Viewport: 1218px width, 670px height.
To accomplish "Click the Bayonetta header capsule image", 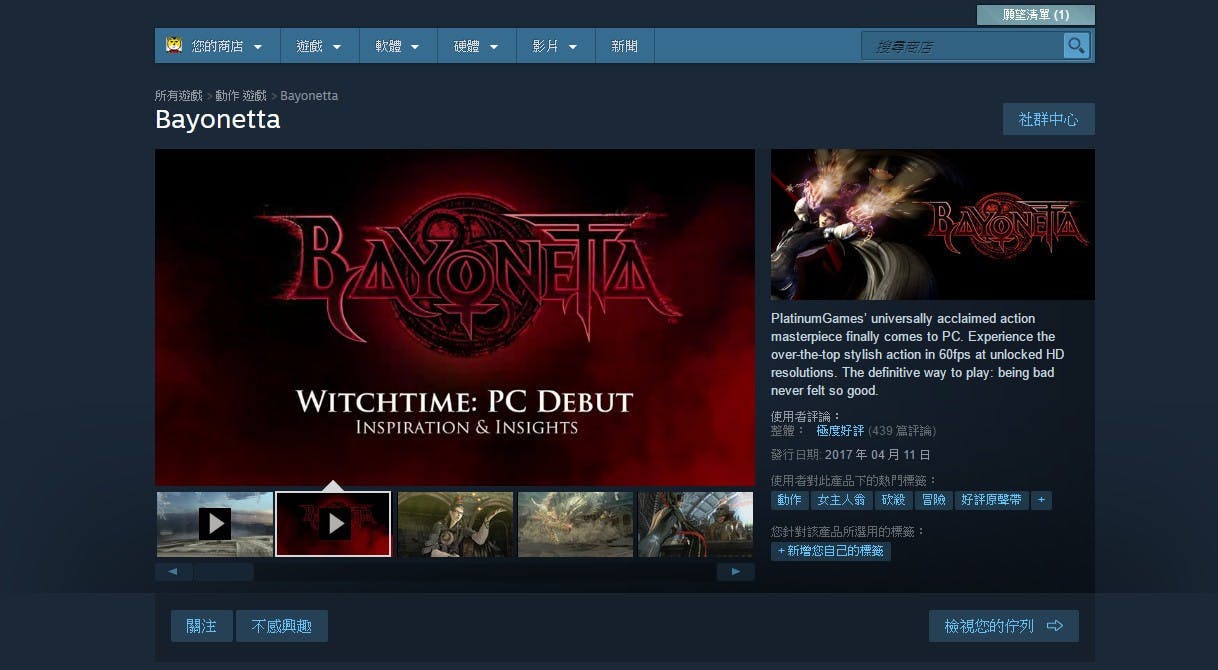I will [x=933, y=225].
